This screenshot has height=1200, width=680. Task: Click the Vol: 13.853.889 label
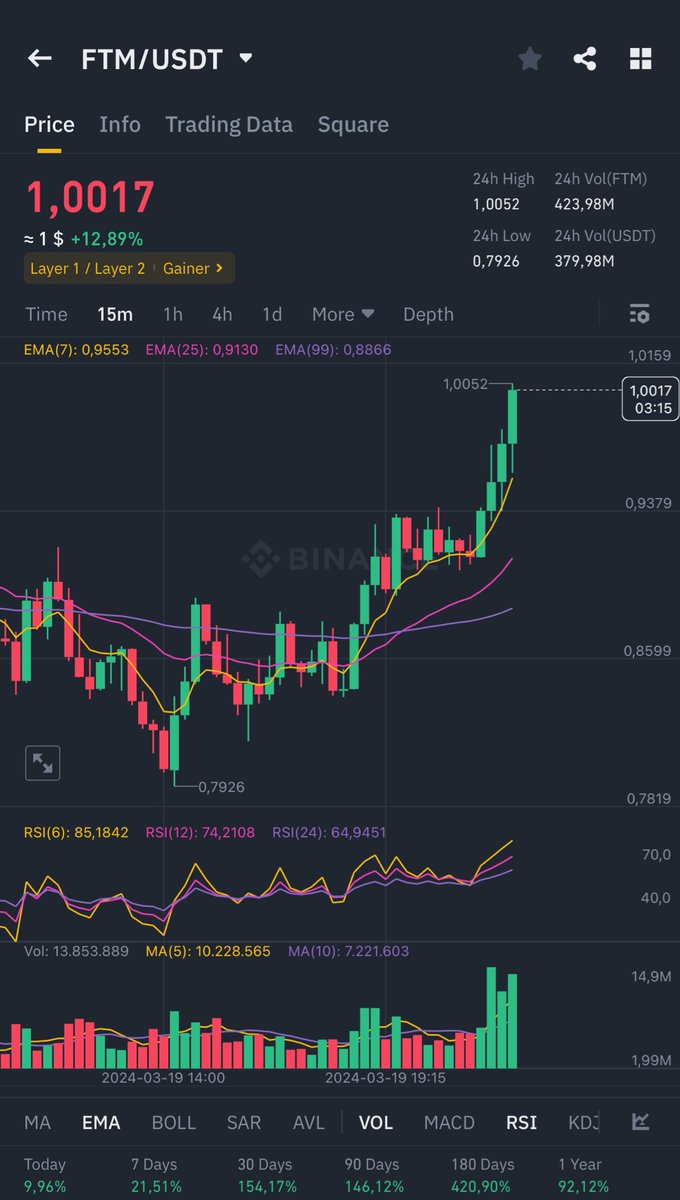coord(77,951)
